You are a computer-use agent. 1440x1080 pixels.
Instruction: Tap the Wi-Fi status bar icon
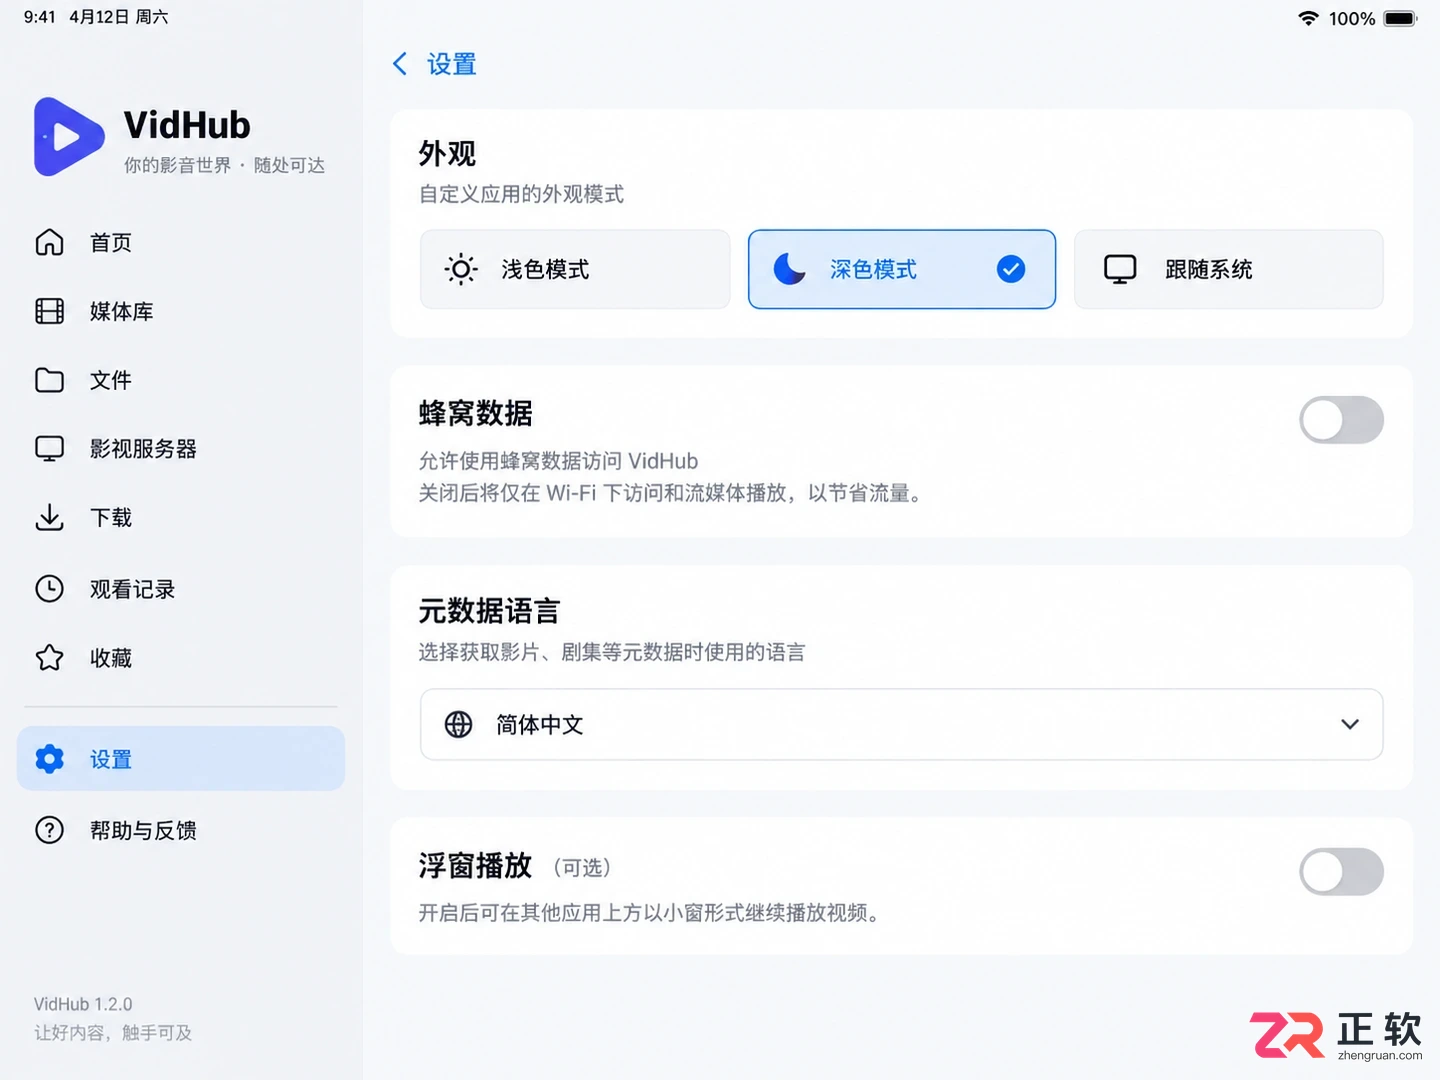tap(1308, 18)
